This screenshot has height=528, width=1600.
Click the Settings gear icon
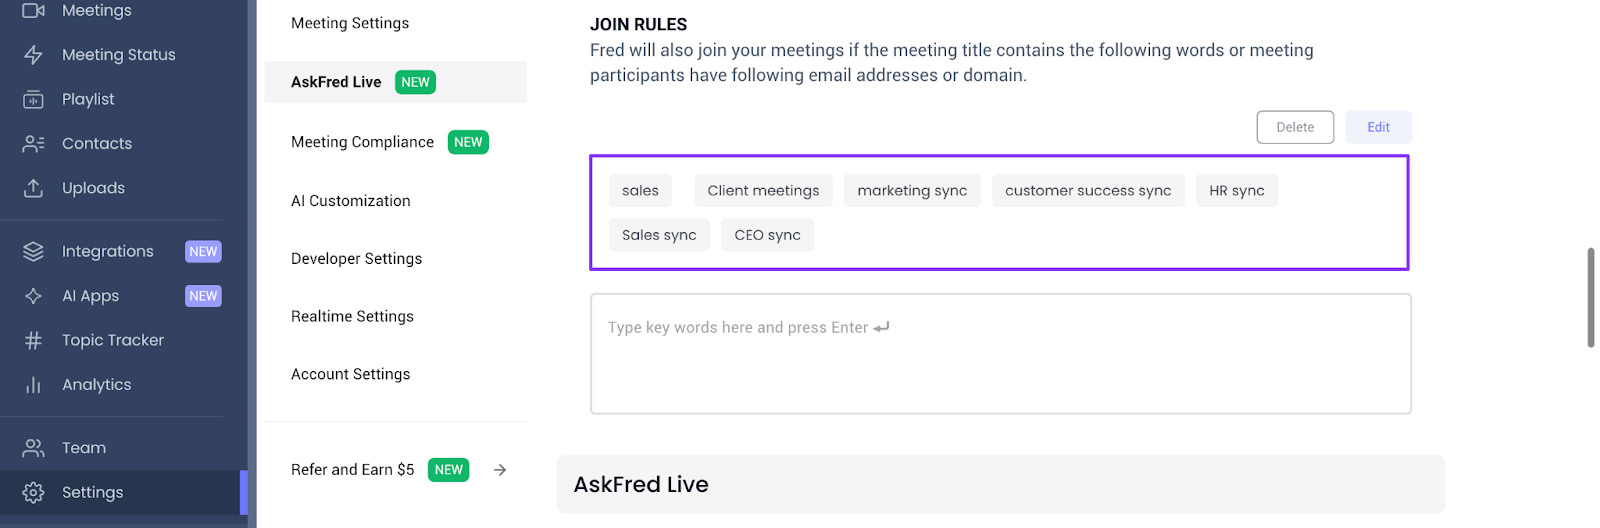[x=33, y=492]
